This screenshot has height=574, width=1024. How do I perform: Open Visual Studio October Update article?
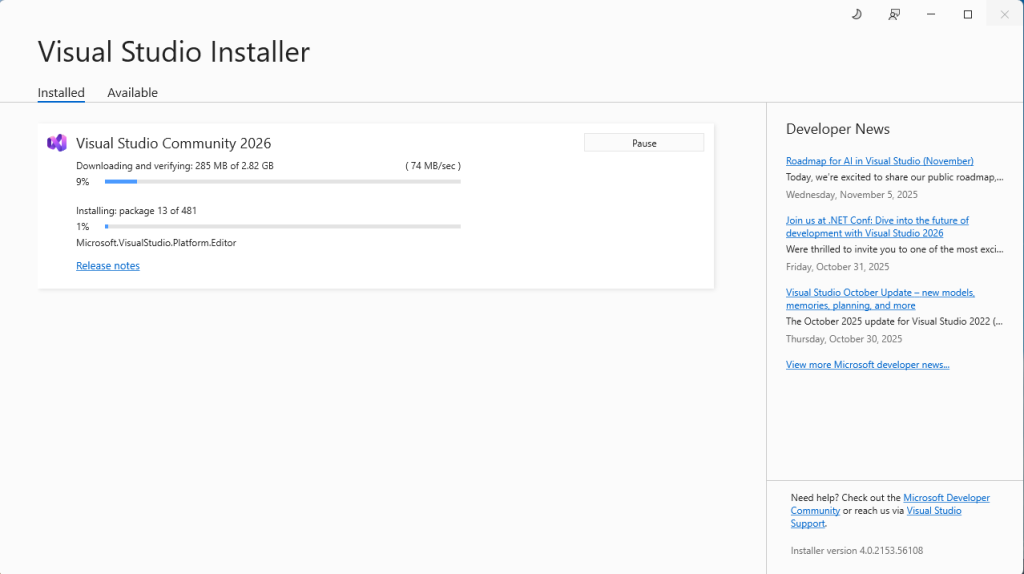pos(880,299)
